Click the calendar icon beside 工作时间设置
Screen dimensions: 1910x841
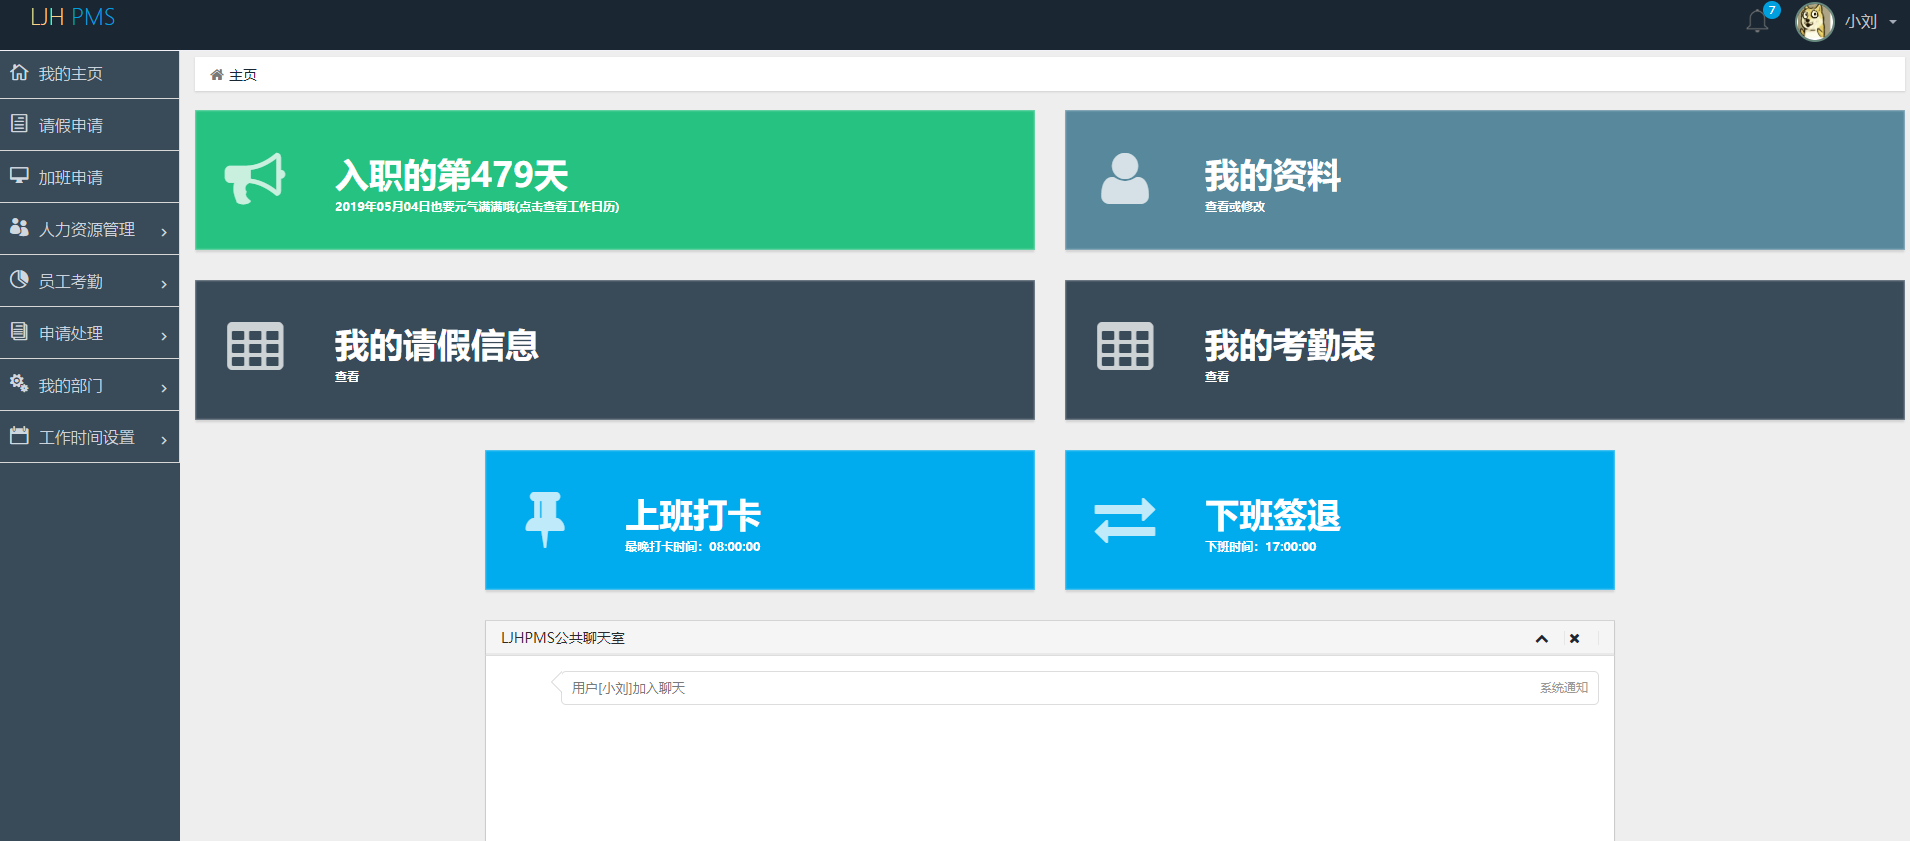pos(19,435)
